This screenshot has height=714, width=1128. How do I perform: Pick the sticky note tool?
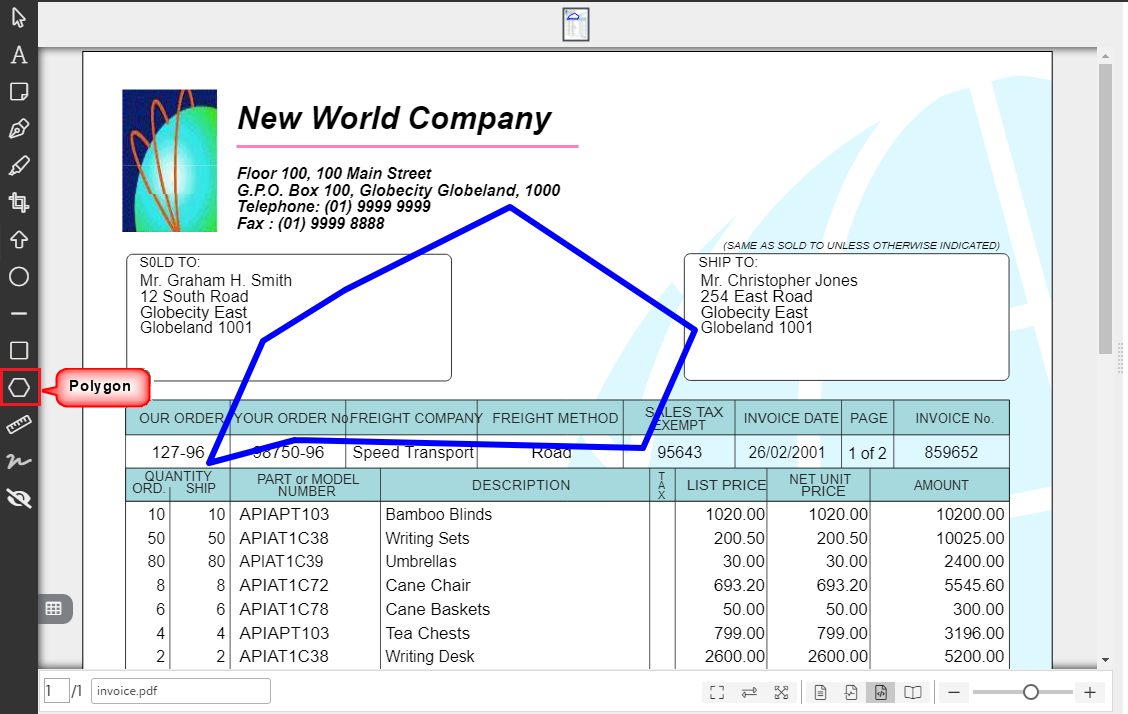coord(19,92)
